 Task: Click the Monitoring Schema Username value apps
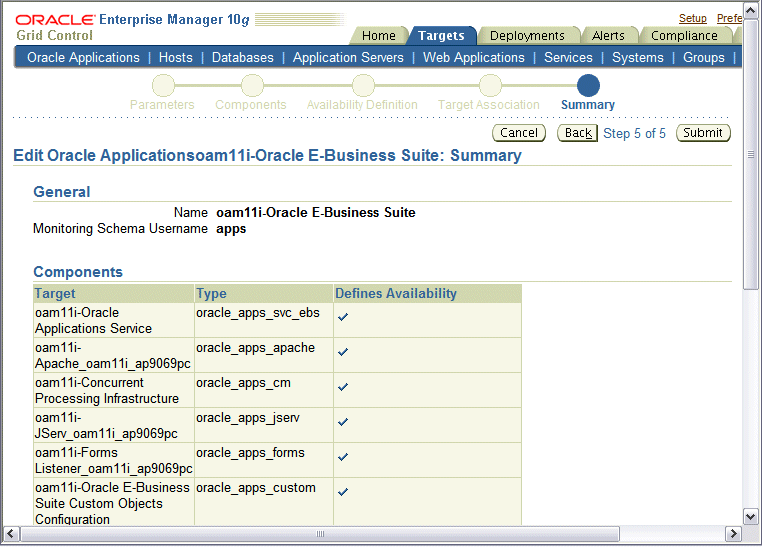231,229
